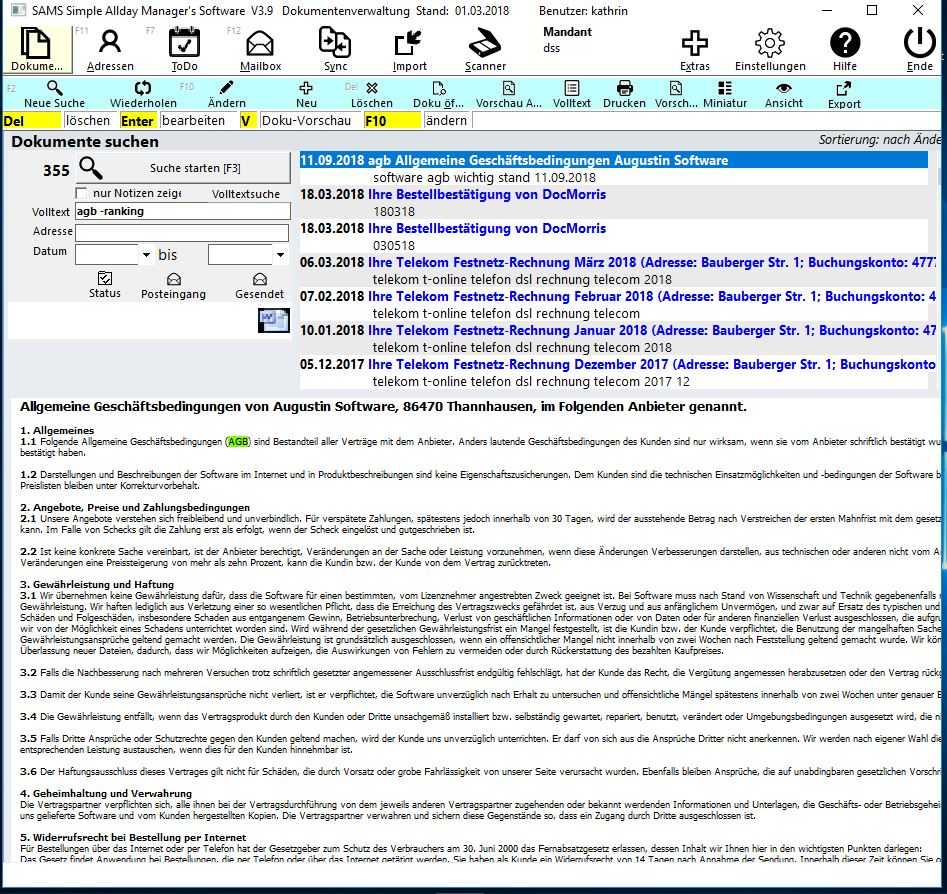947x894 pixels.
Task: Click the Volltextsuche button
Action: (x=246, y=194)
